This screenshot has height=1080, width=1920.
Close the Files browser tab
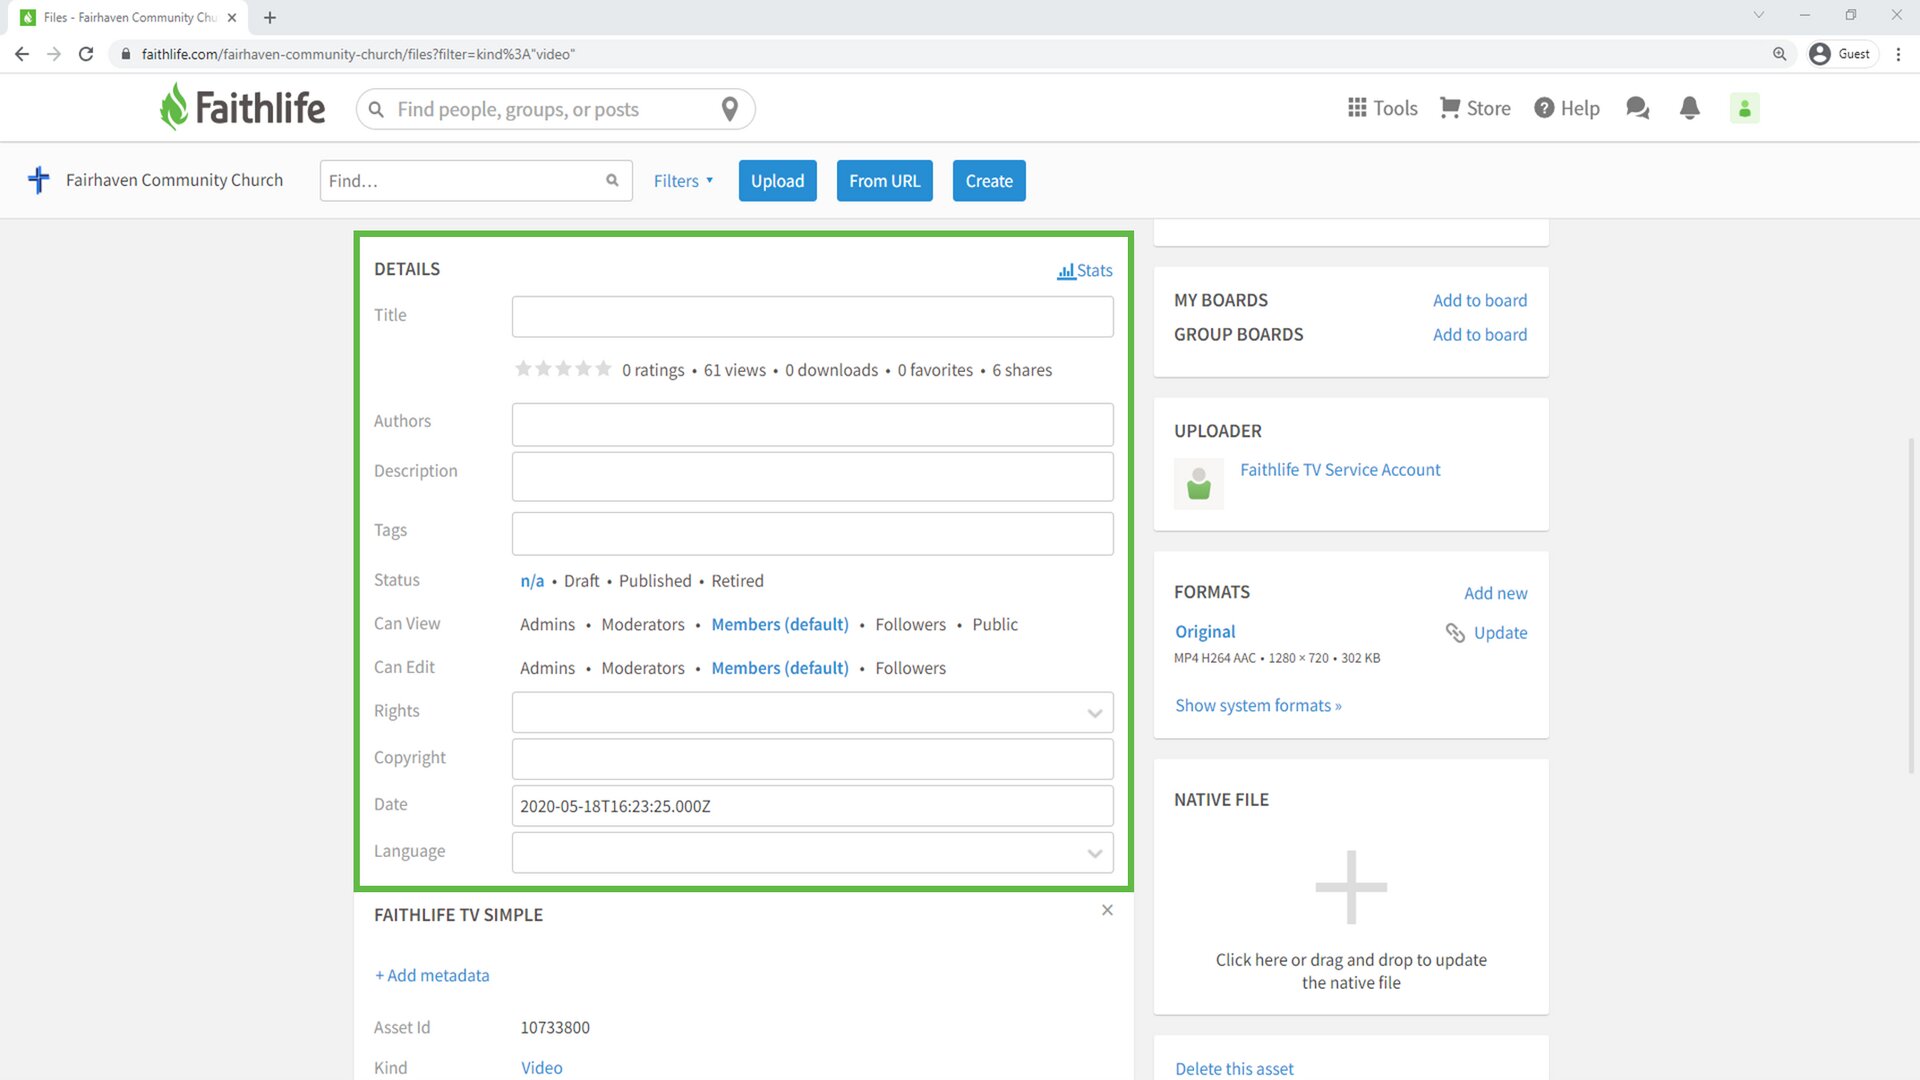click(232, 17)
